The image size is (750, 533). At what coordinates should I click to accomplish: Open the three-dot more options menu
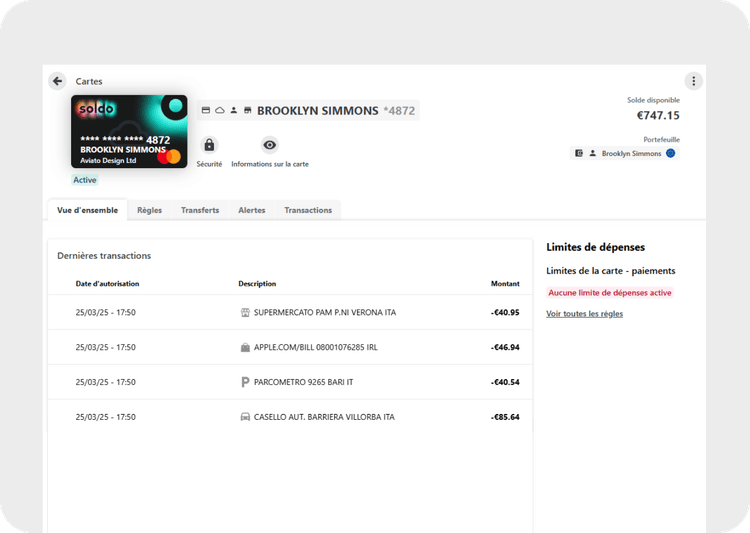tap(694, 81)
